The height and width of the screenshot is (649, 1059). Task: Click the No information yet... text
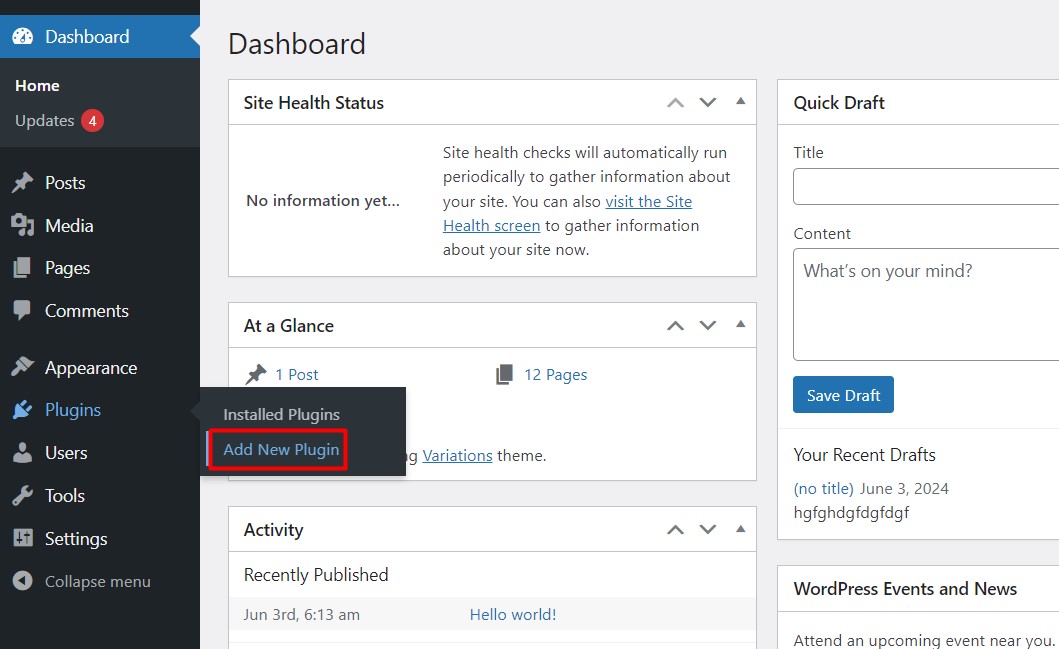323,201
